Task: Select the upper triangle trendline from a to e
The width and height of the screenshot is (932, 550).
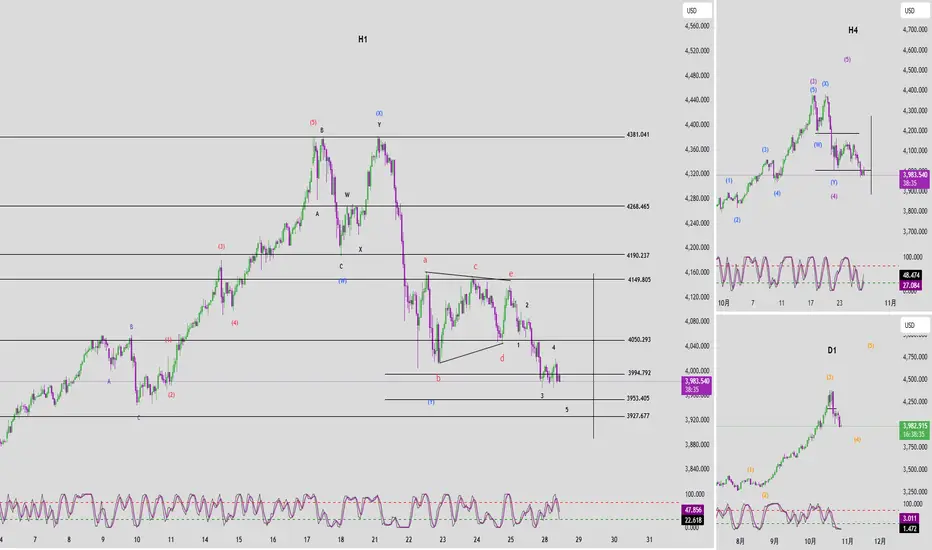Action: (468, 276)
